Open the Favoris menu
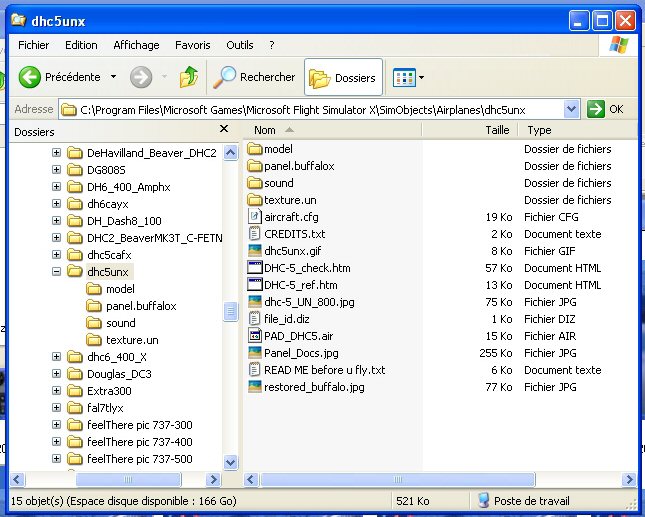Image resolution: width=645 pixels, height=517 pixels. [x=193, y=45]
